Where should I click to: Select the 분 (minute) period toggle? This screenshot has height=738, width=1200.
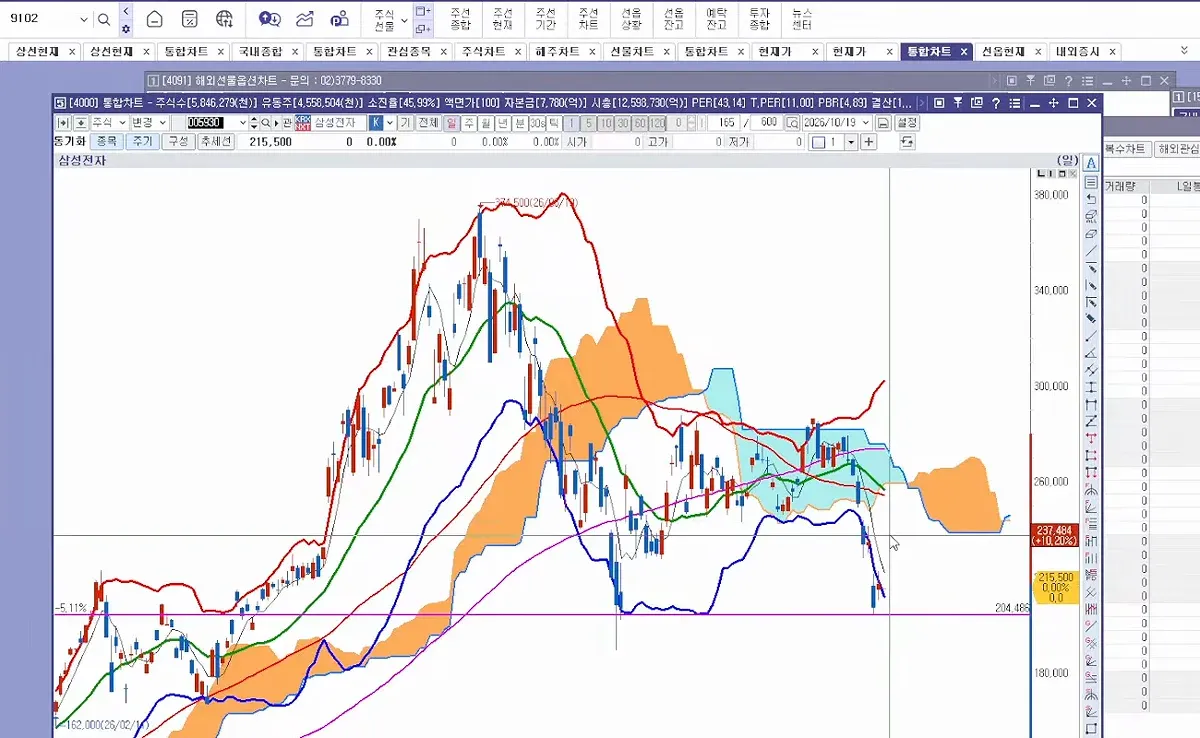[520, 122]
